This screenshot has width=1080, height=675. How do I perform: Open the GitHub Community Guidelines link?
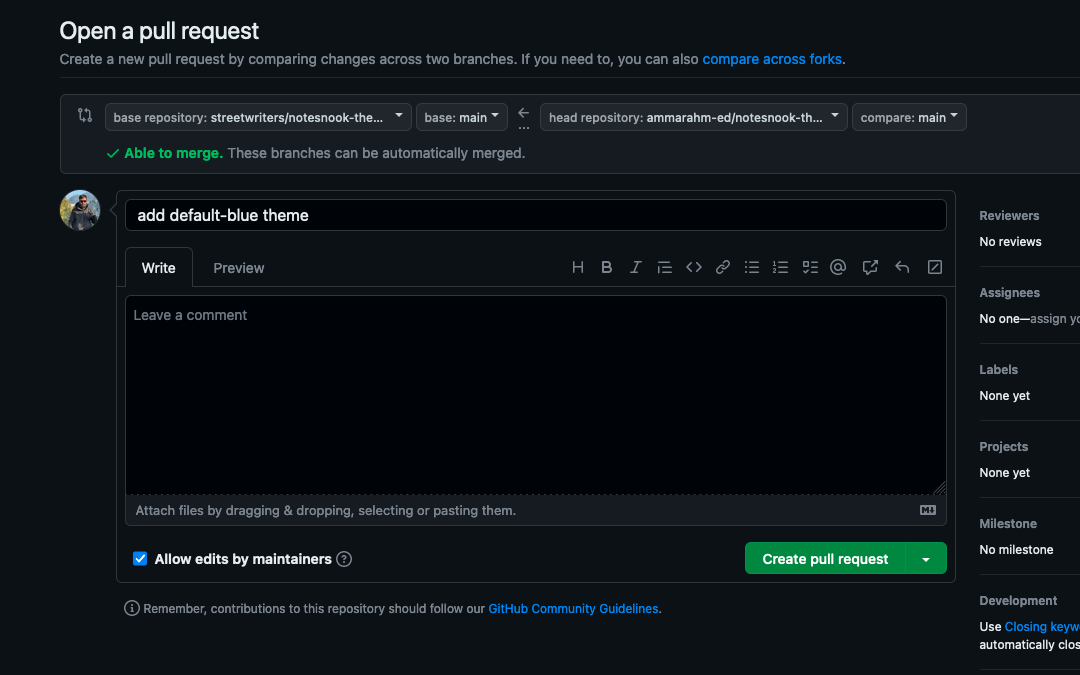point(573,608)
